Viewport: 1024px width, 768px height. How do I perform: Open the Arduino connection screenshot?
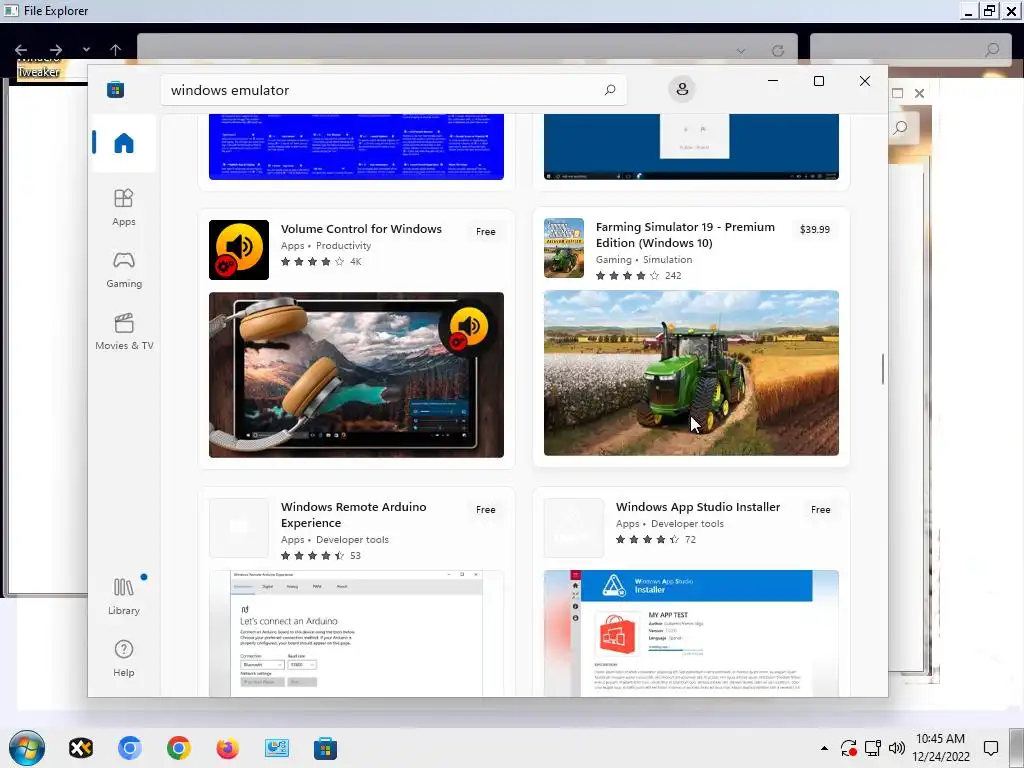click(x=357, y=633)
